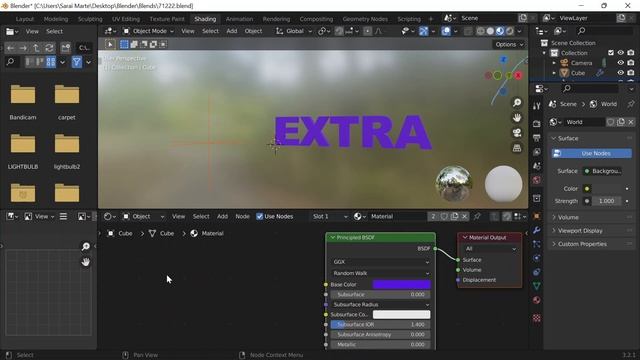Image resolution: width=640 pixels, height=360 pixels.
Task: Open the viewport Add menu
Action: click(x=231, y=31)
